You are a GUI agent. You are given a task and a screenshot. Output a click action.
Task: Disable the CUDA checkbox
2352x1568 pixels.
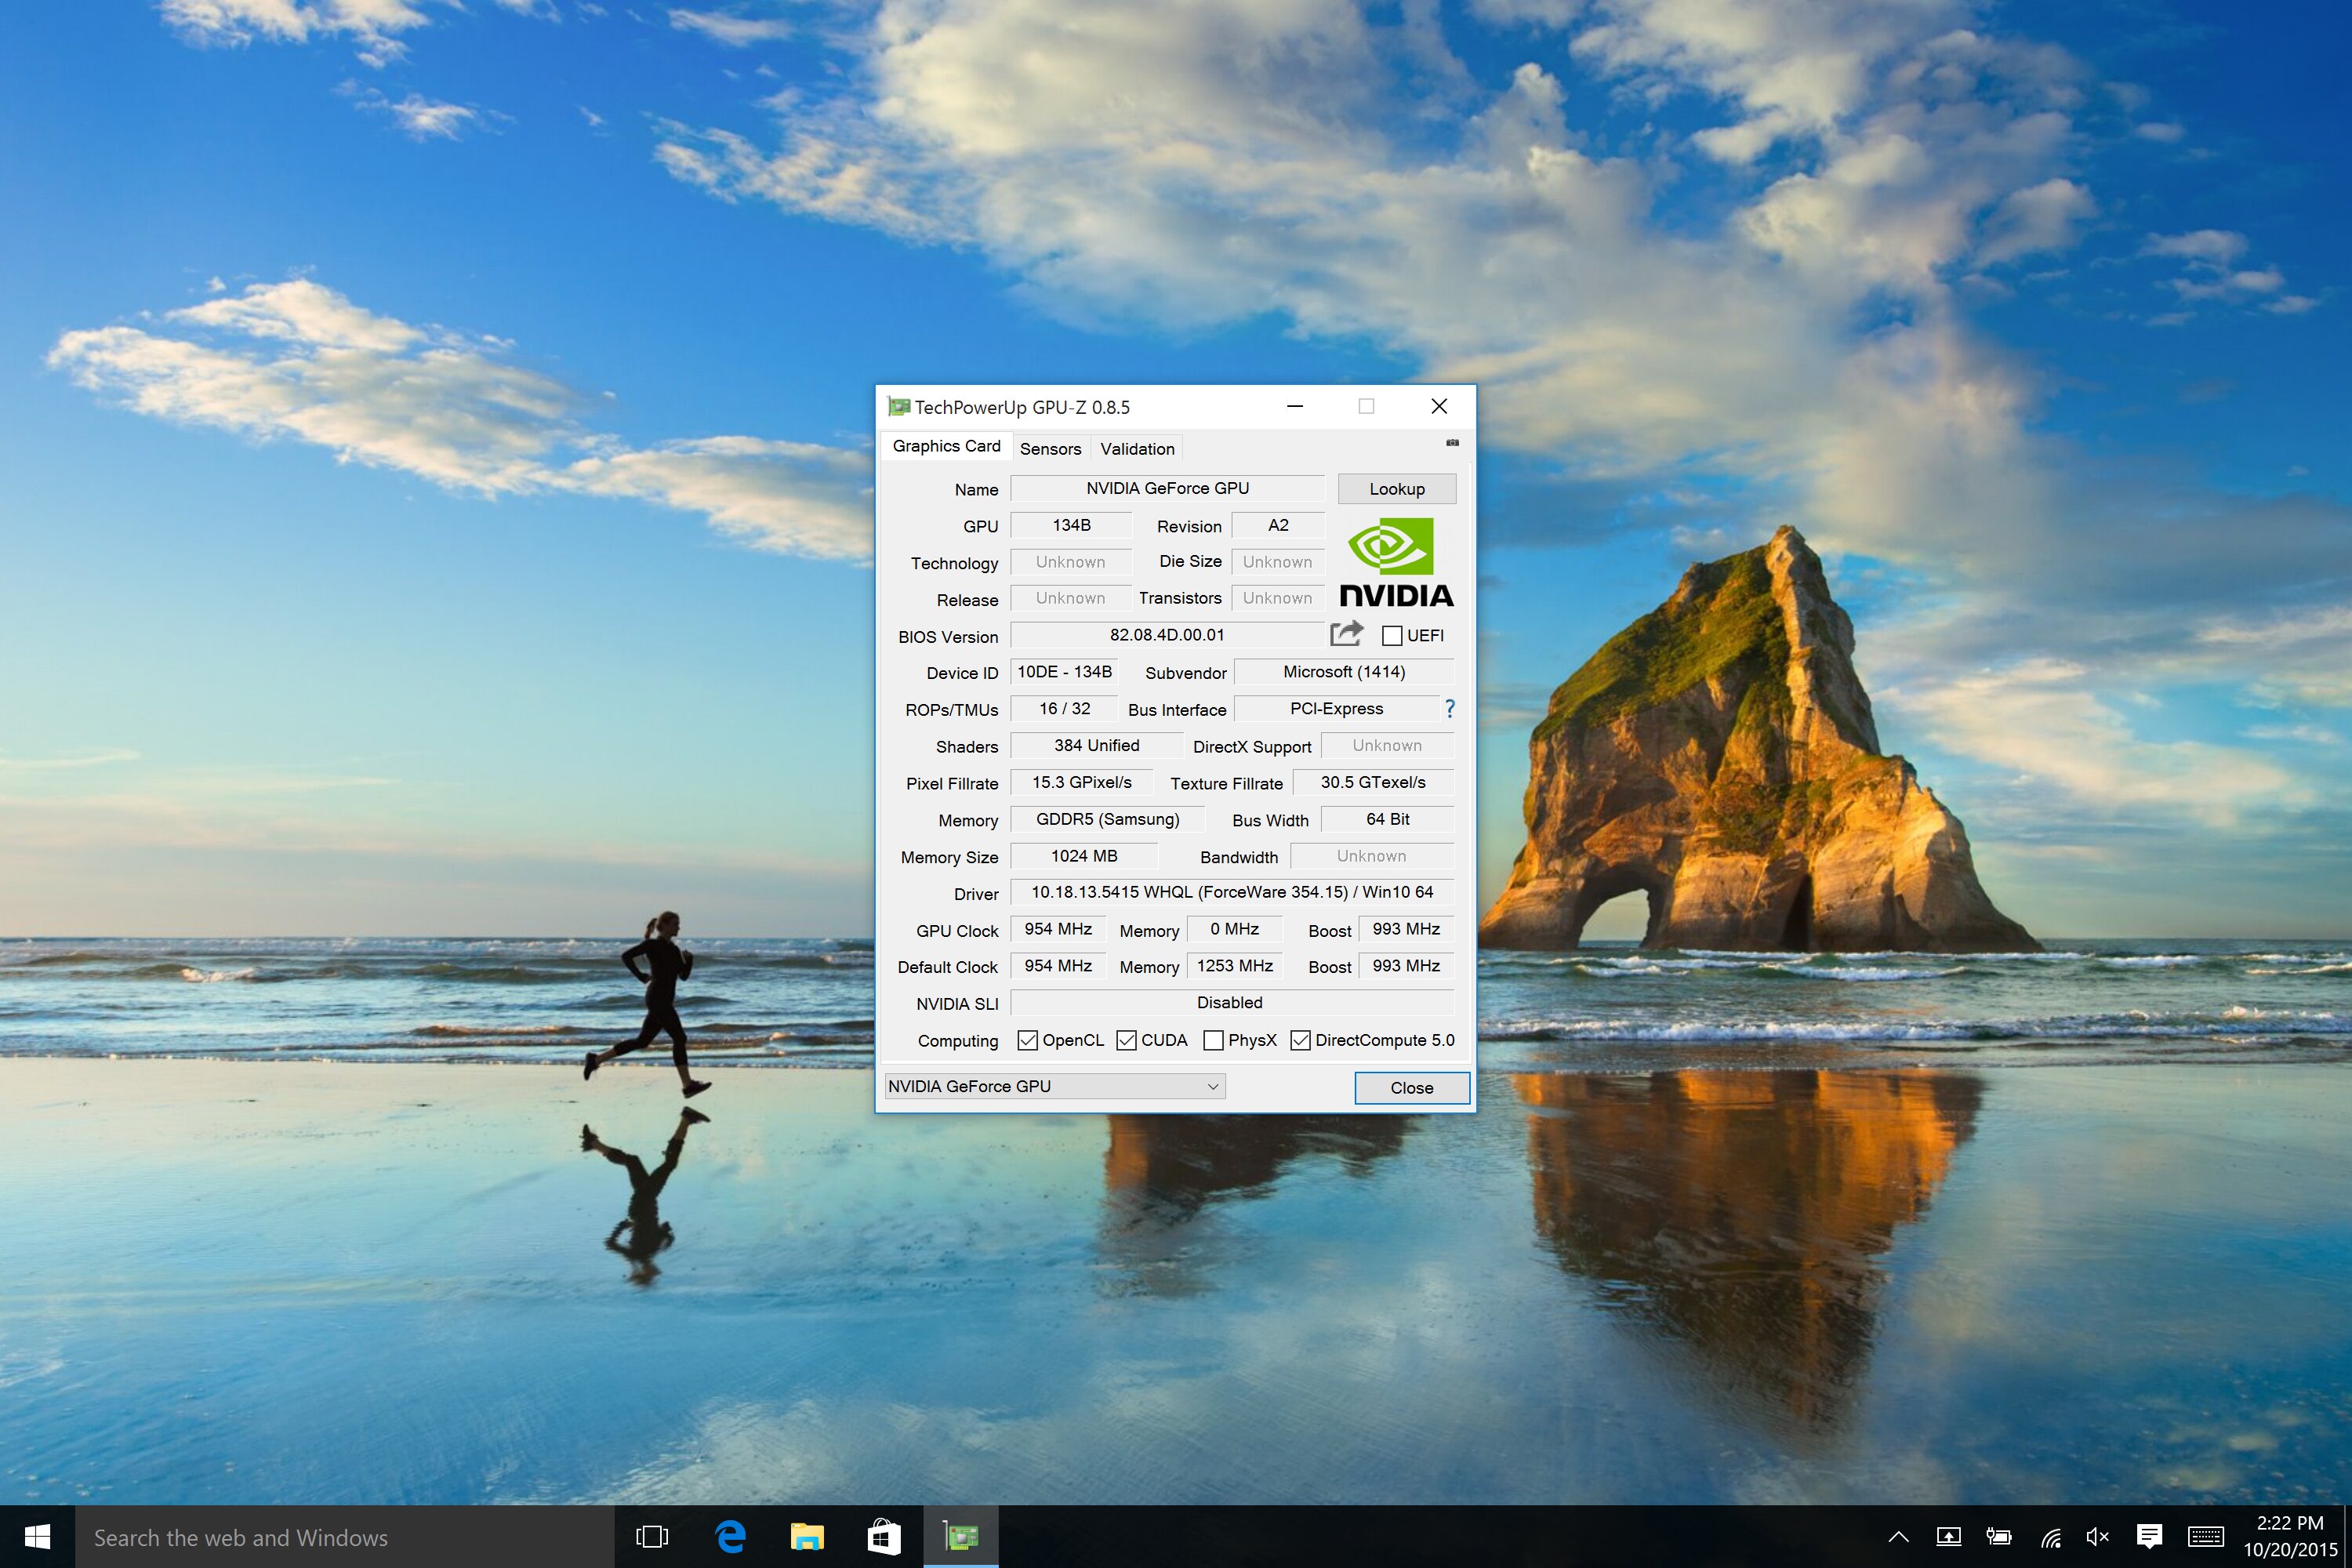coord(1126,1040)
